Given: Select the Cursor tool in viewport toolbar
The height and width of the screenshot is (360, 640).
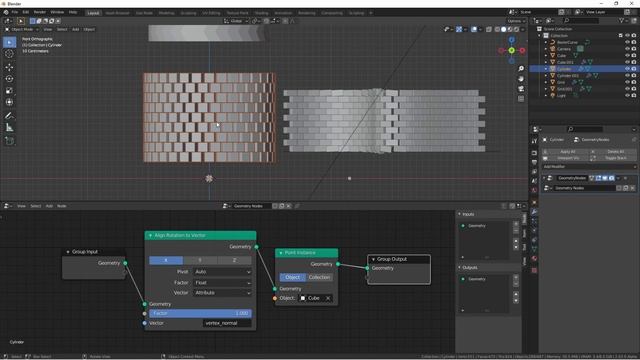Looking at the screenshot, I should click(x=9, y=53).
